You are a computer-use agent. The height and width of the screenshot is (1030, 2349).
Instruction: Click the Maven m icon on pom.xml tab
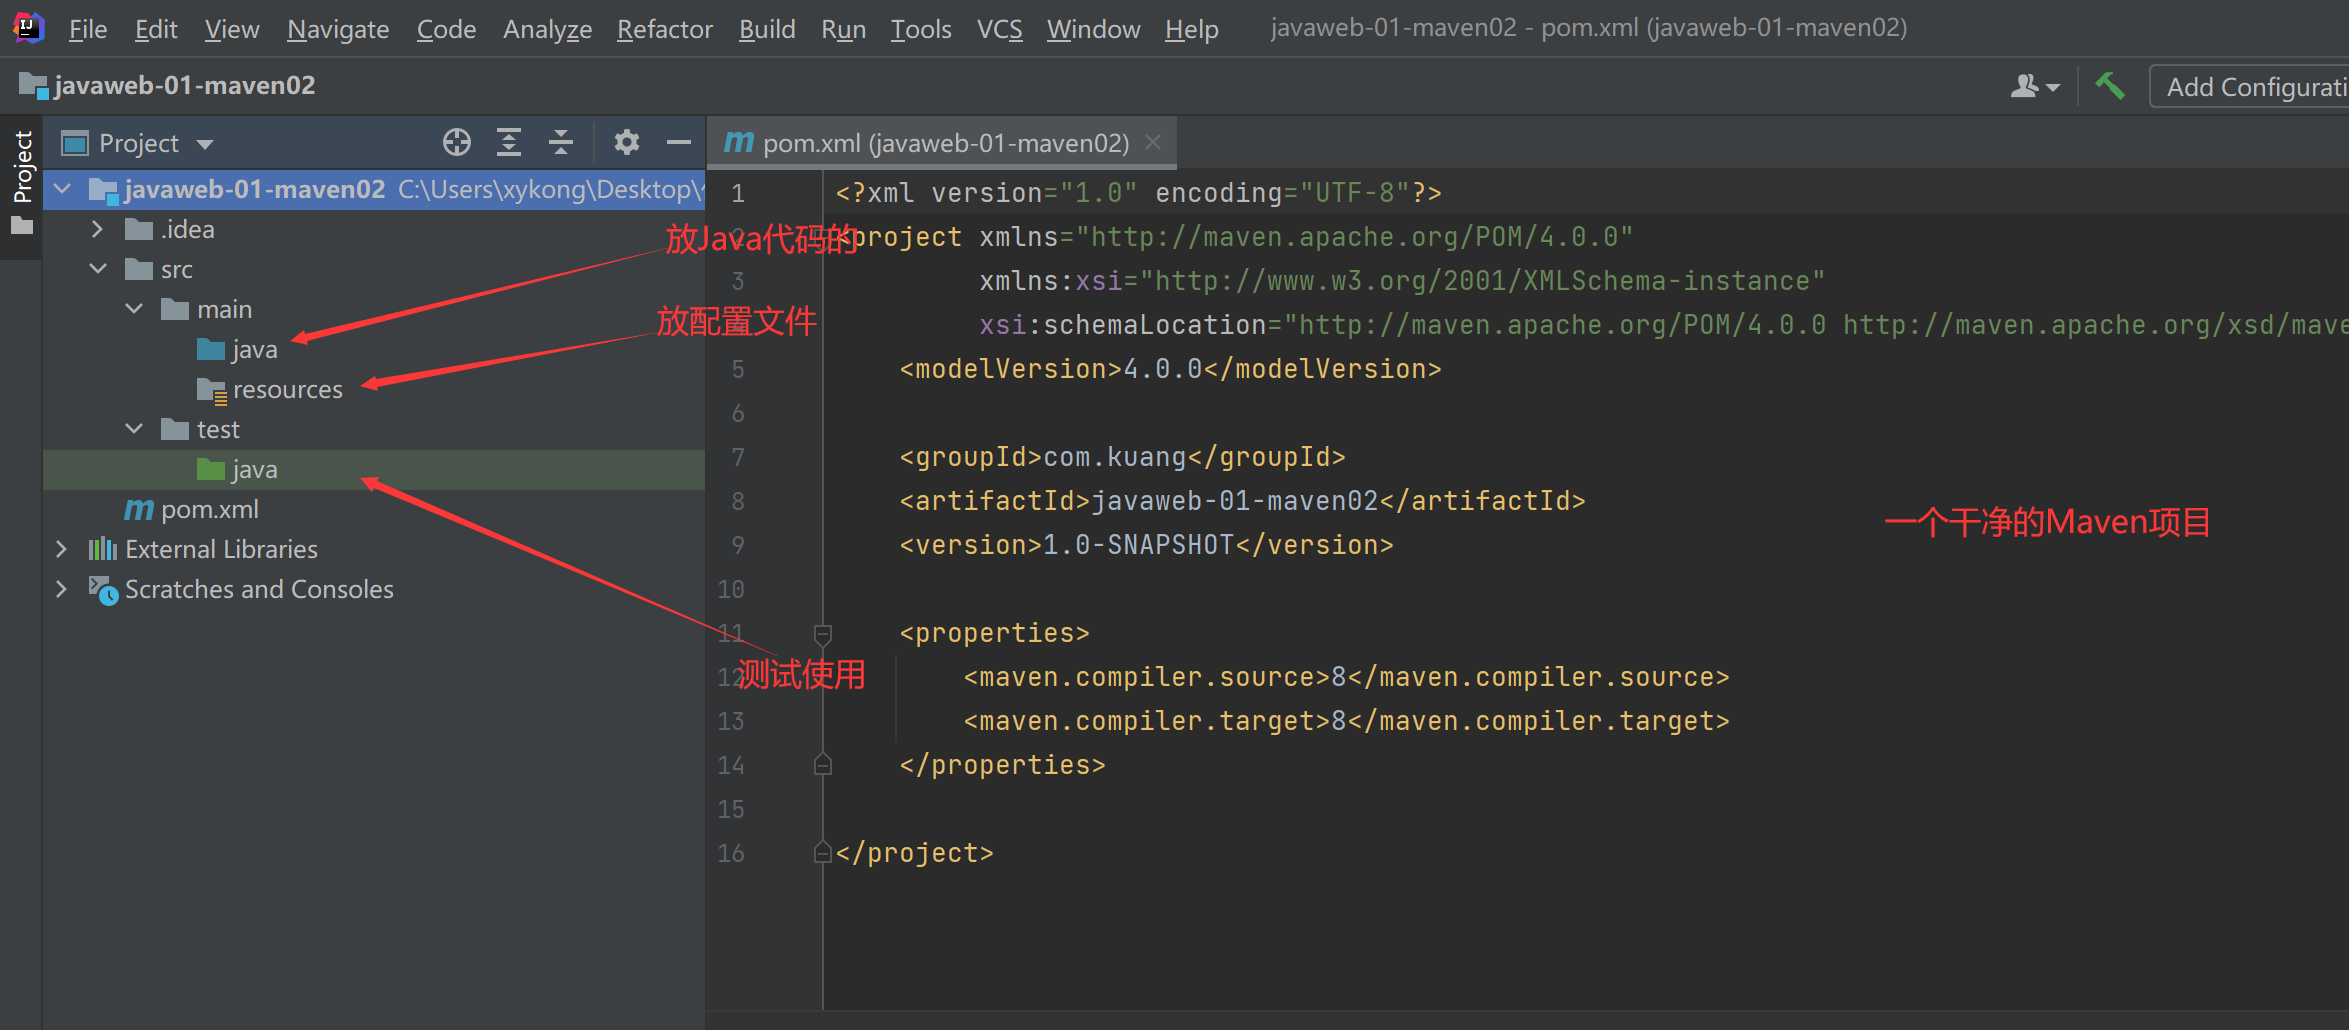pos(738,142)
